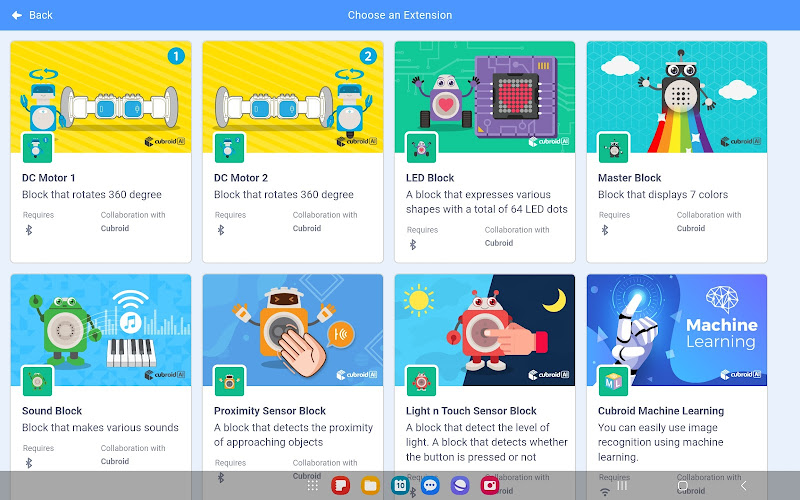Screen dimensions: 800x500
Task: Open the blue Messages app in dock
Action: 430,486
